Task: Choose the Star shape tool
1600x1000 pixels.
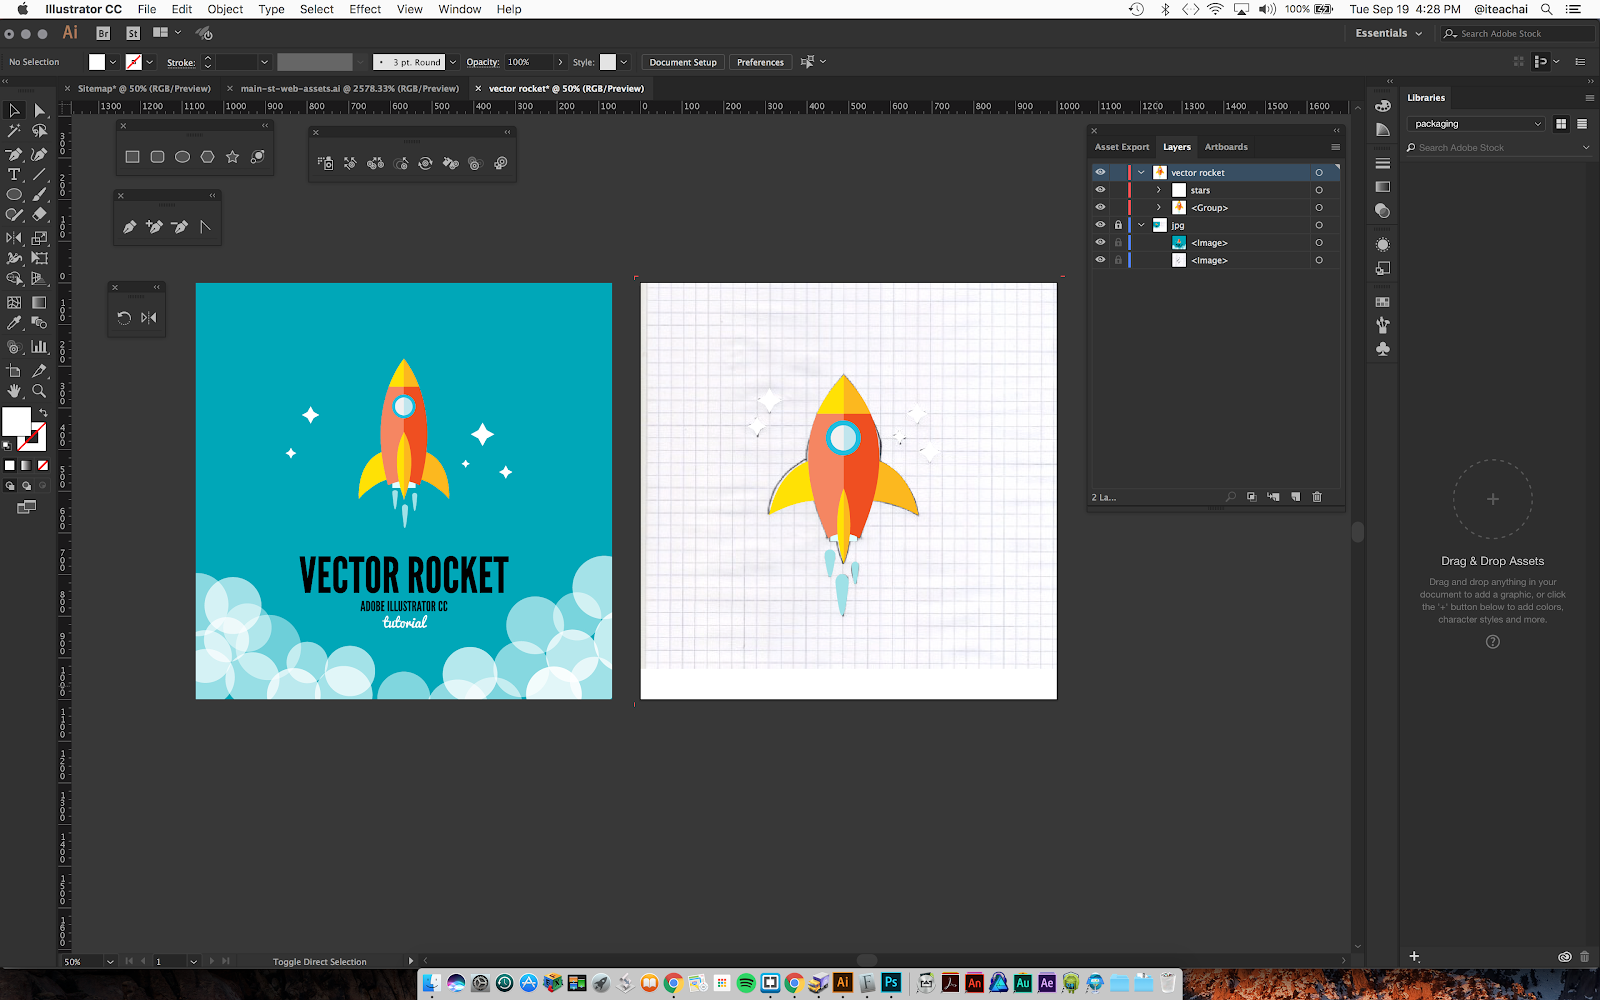Action: point(232,157)
